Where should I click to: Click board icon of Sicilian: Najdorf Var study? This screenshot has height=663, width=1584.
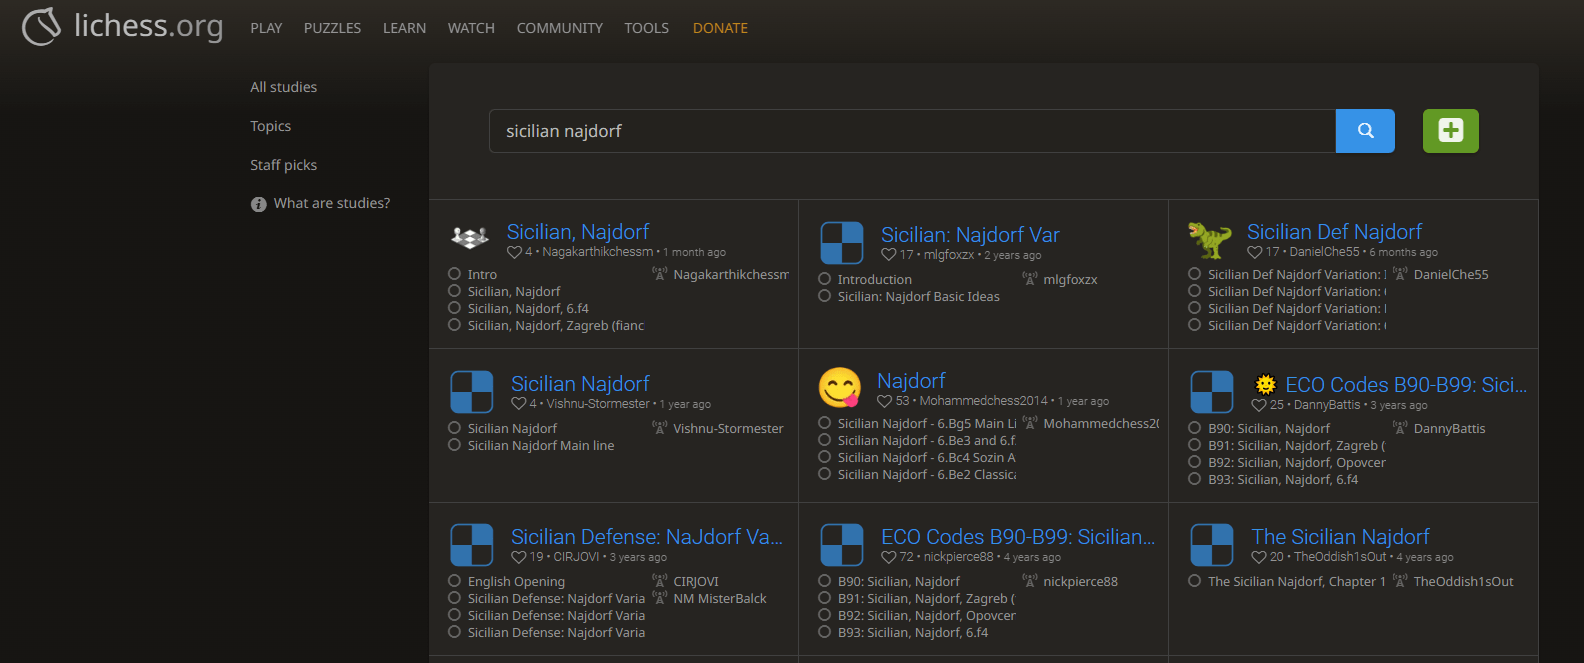(x=842, y=243)
